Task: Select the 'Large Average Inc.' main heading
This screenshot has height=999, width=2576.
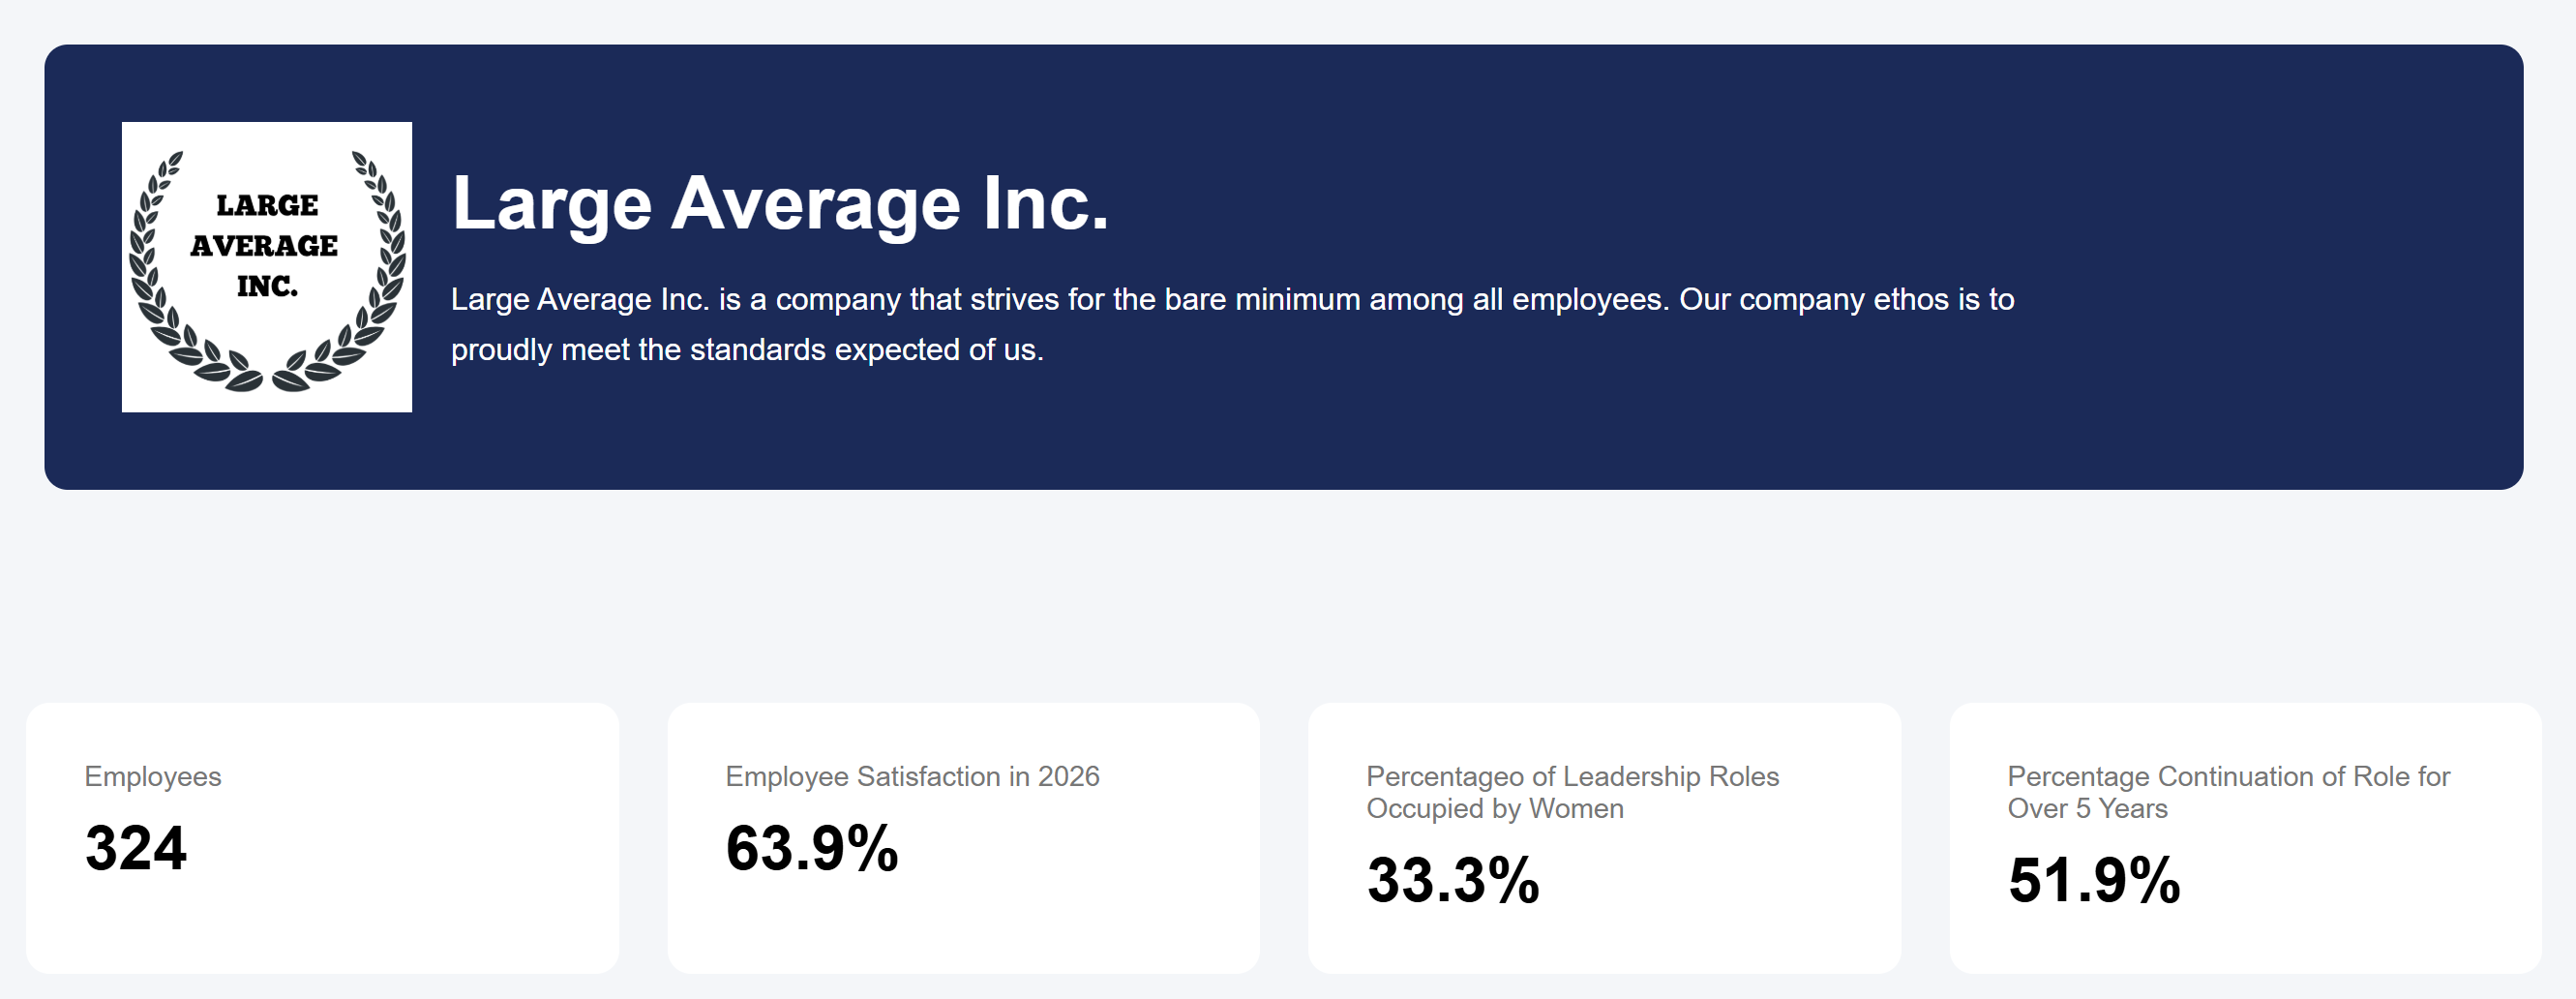Action: pos(780,203)
